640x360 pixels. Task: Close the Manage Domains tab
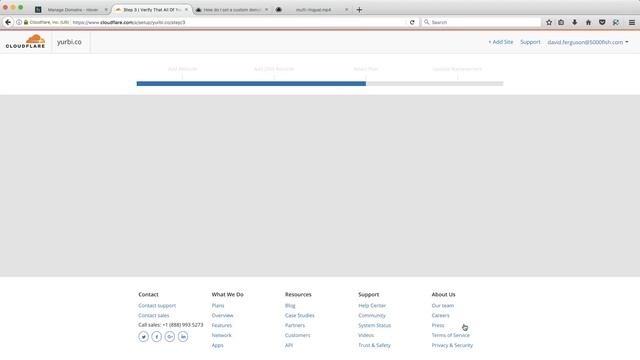(106, 9)
